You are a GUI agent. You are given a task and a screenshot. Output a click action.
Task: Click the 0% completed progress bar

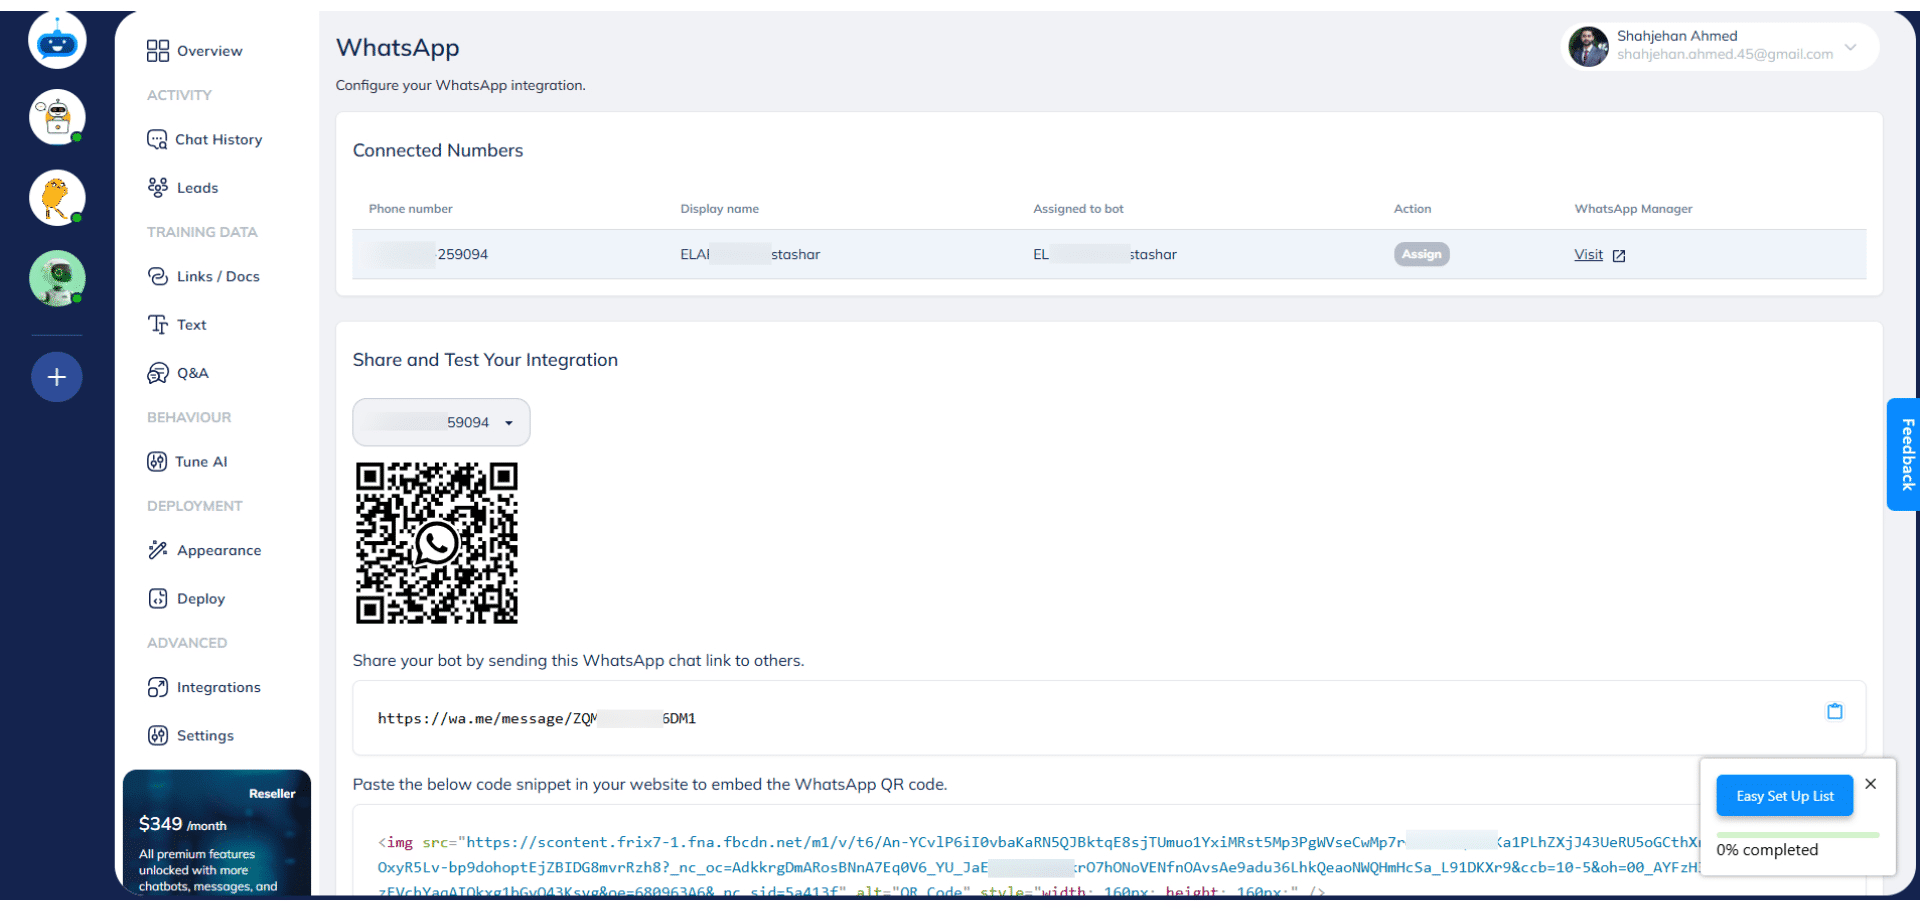coord(1797,835)
